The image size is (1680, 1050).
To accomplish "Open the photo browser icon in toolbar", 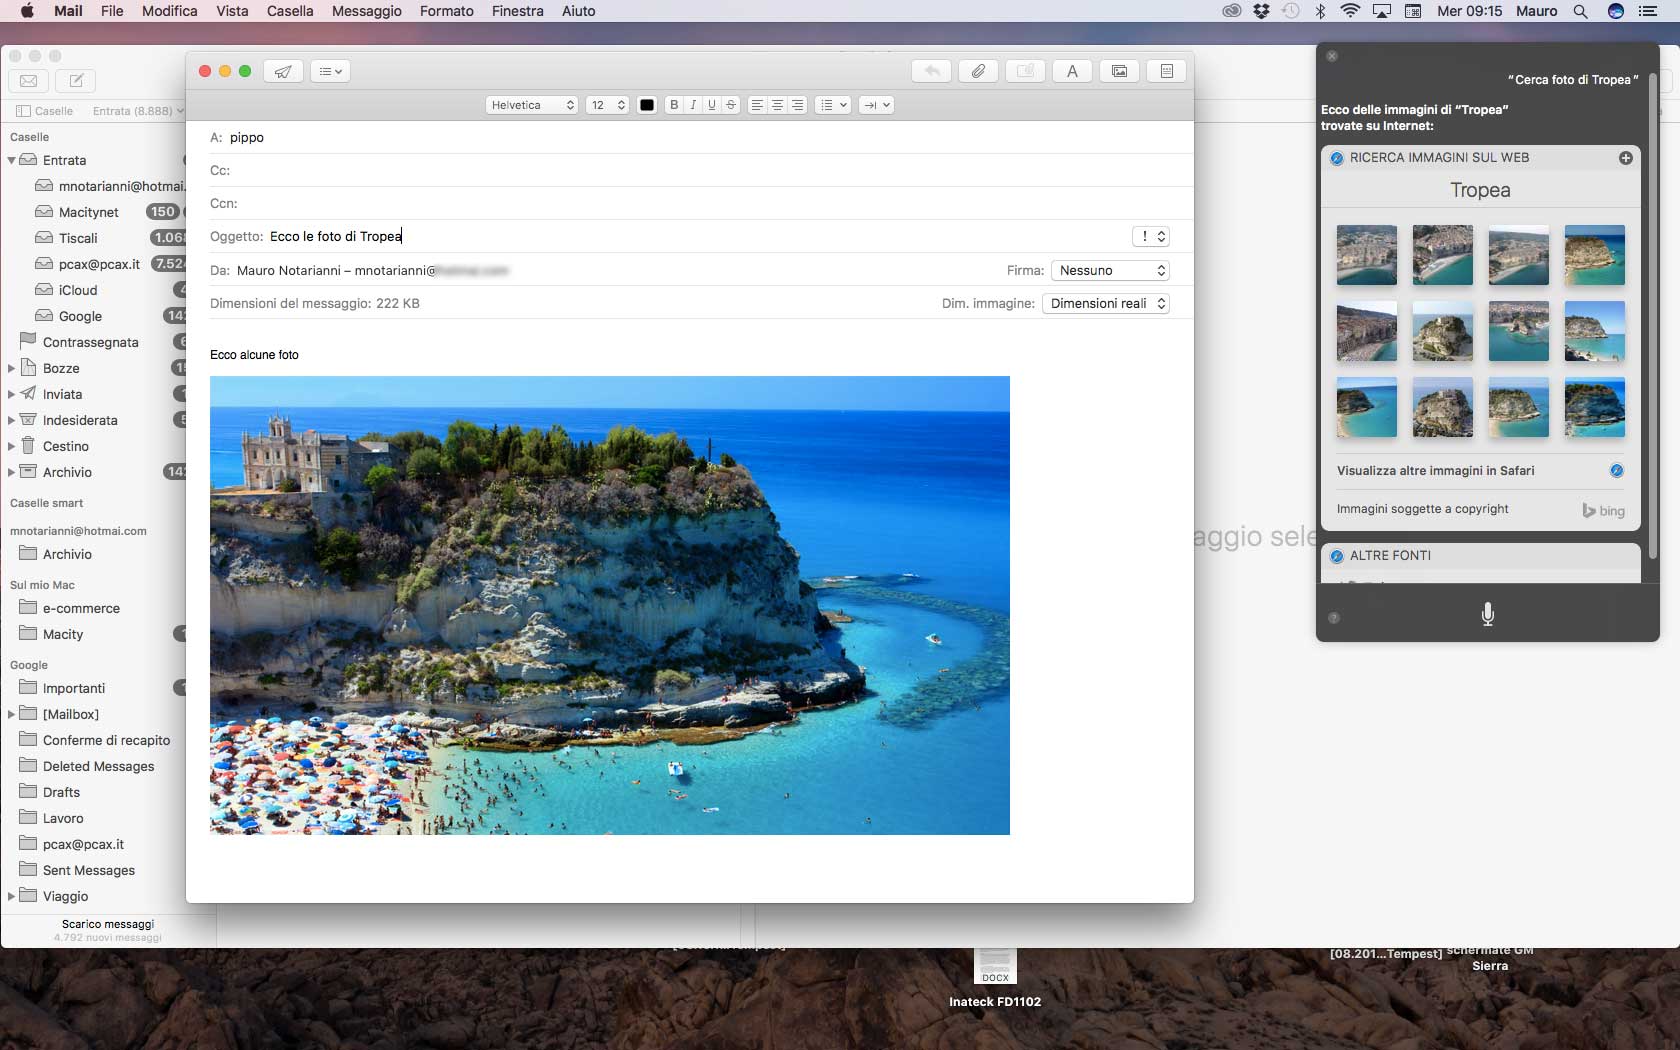I will tap(1119, 71).
